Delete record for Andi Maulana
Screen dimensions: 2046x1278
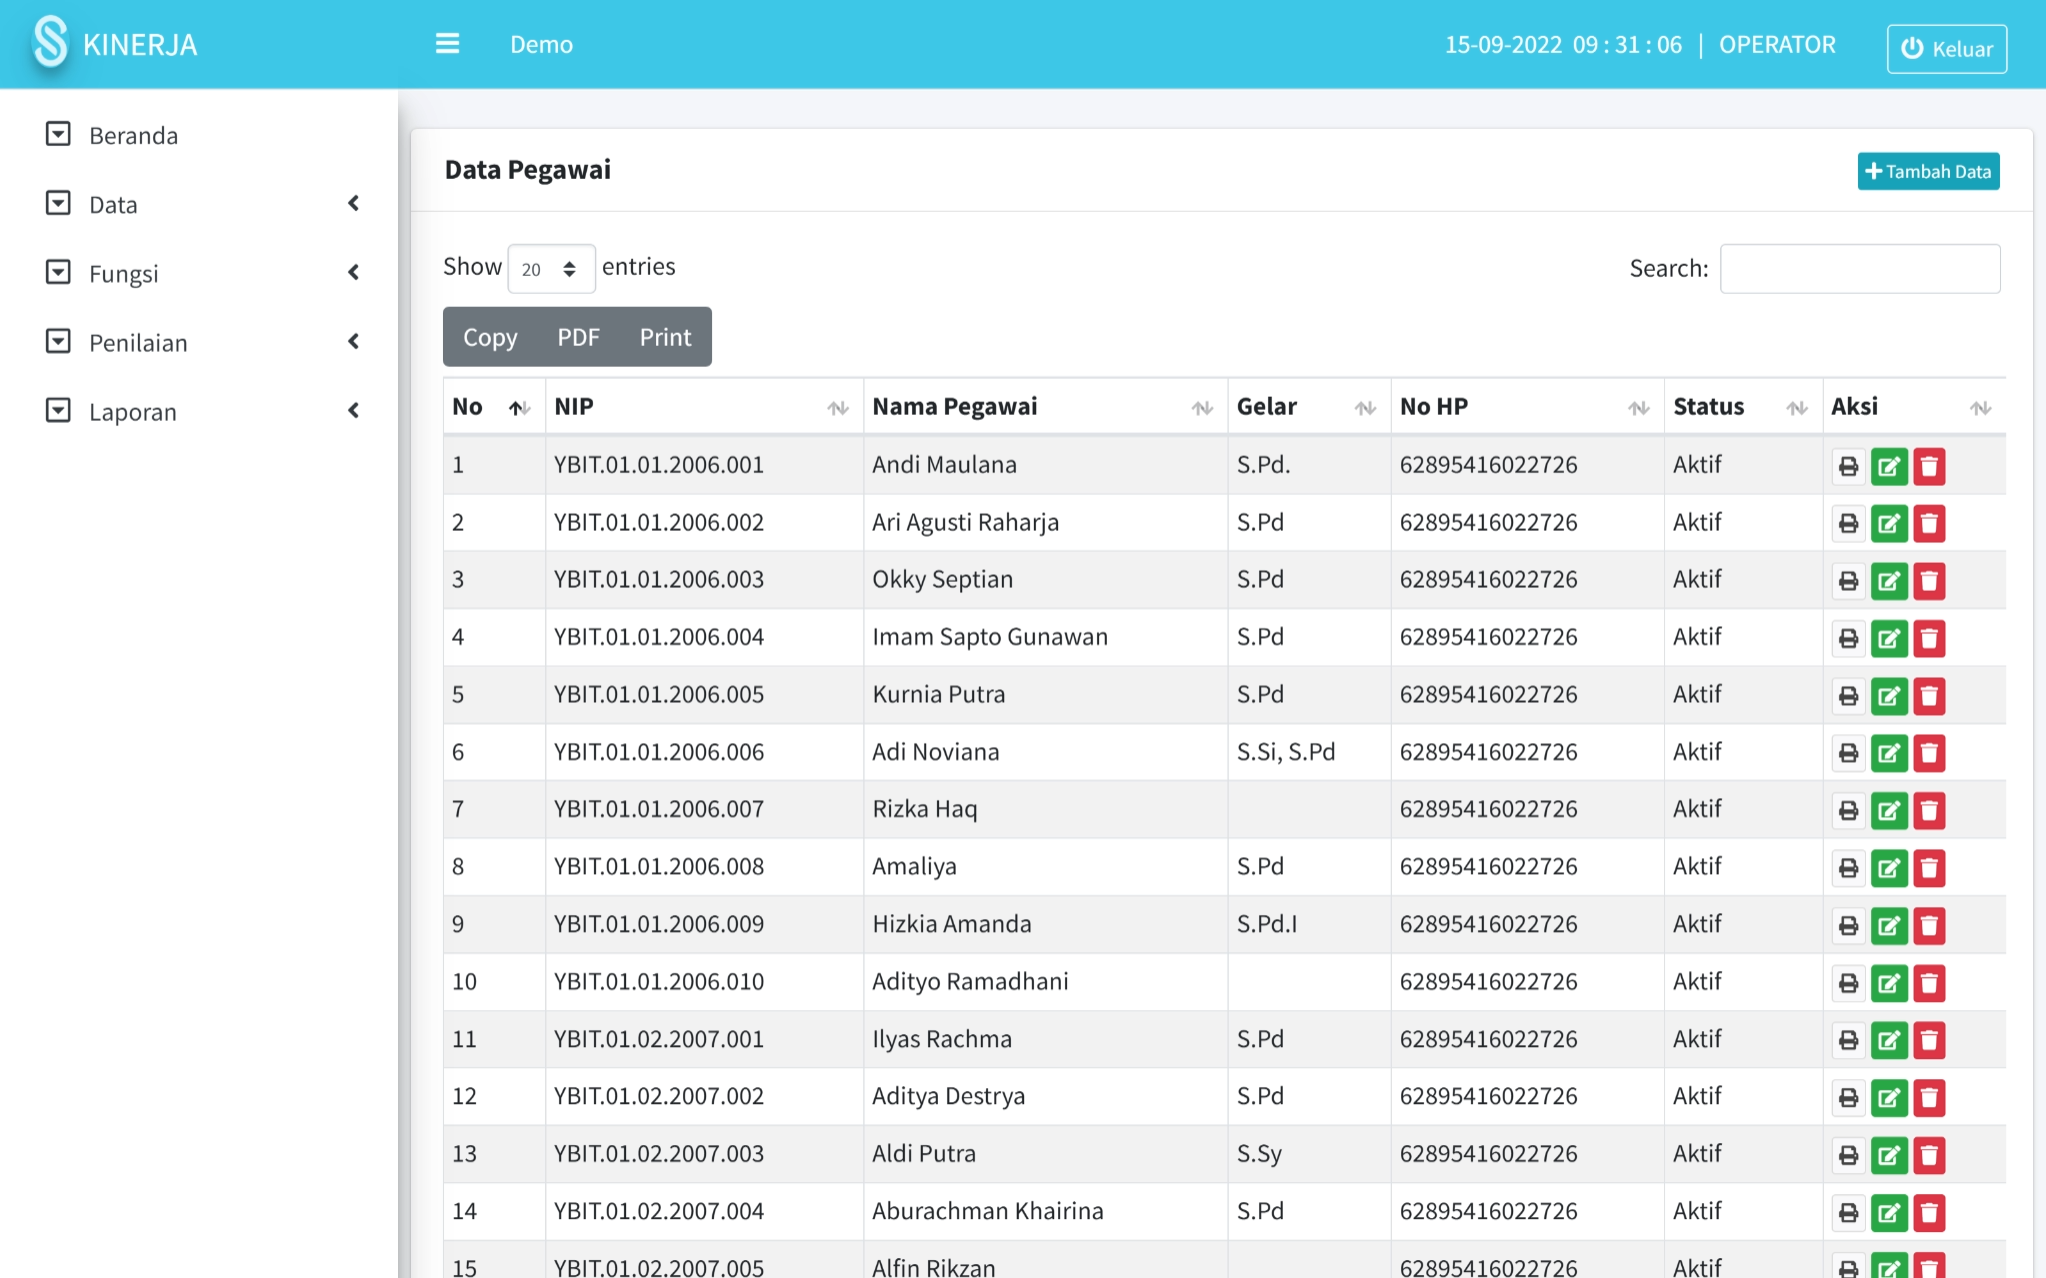[x=1929, y=466]
